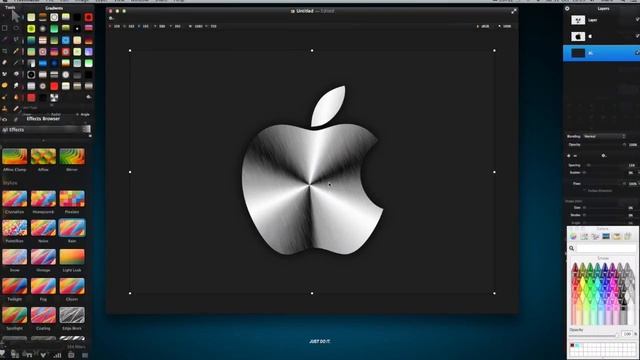
Task: Open the Blending mode dropdown
Action: [x=604, y=136]
